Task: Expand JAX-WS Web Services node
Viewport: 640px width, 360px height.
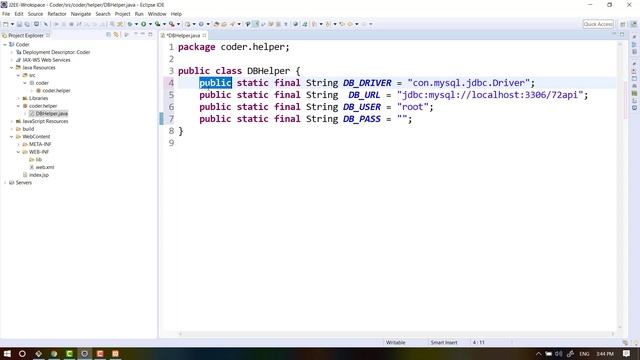Action: point(12,60)
